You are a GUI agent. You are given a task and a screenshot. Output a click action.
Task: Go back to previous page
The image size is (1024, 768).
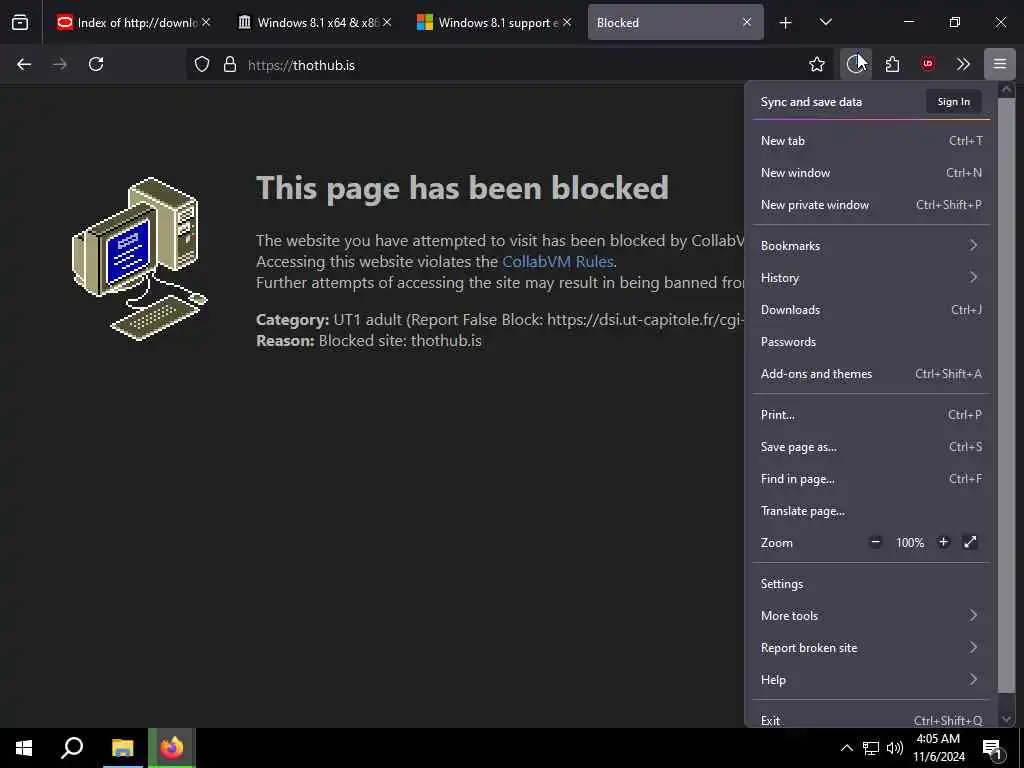(24, 64)
